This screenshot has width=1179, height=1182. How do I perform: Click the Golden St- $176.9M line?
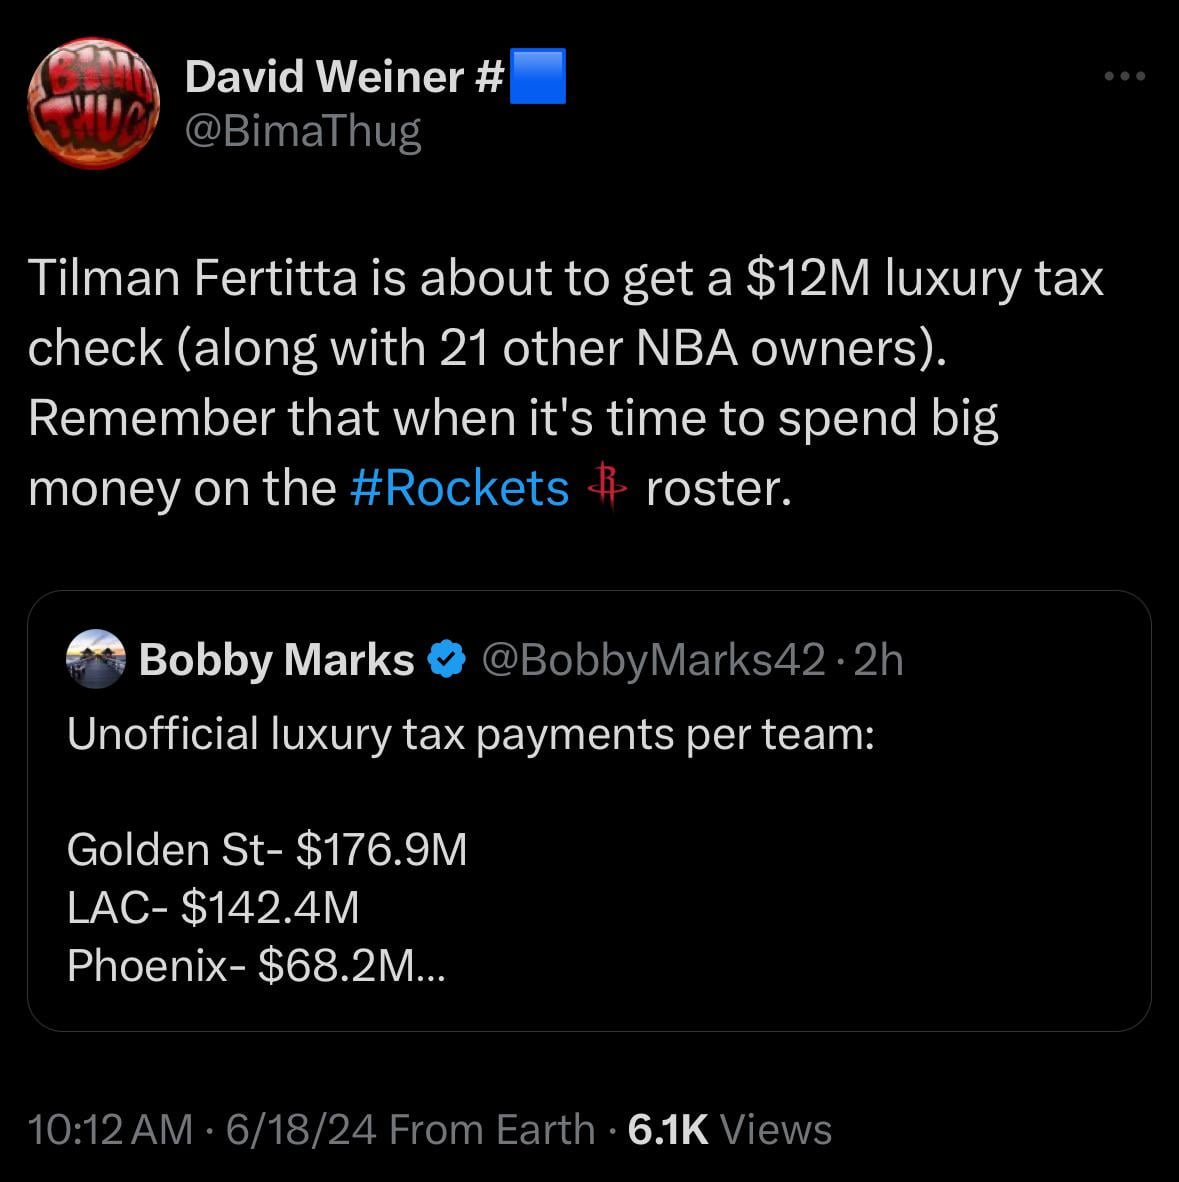(267, 850)
